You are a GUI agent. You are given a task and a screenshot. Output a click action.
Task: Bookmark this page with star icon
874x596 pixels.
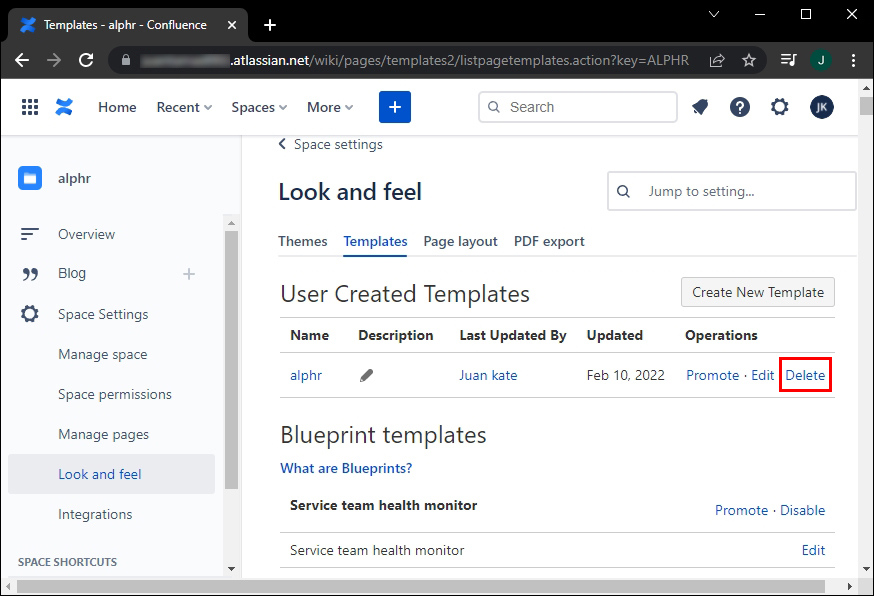point(749,60)
